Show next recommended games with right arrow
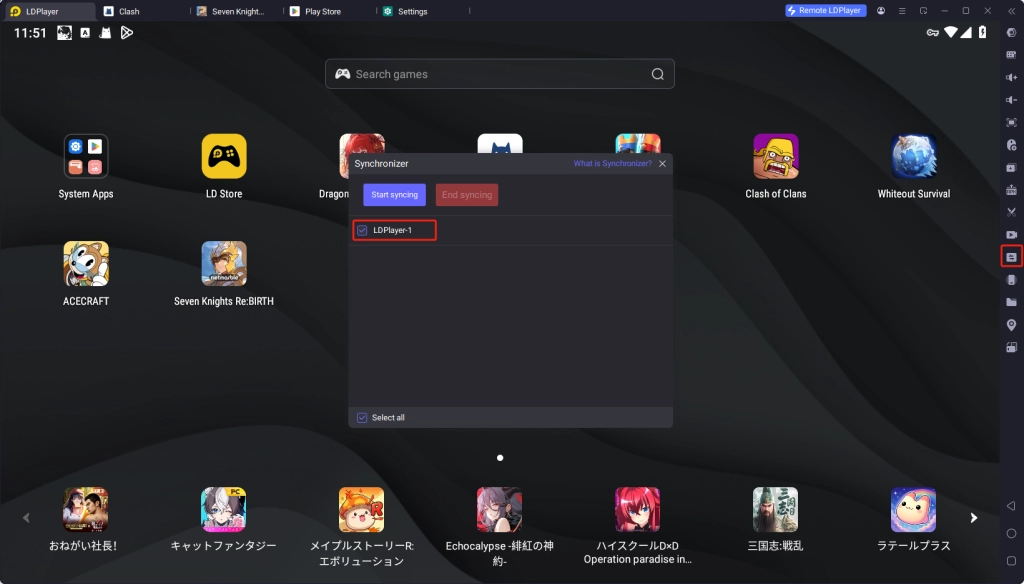This screenshot has width=1024, height=584. point(973,518)
